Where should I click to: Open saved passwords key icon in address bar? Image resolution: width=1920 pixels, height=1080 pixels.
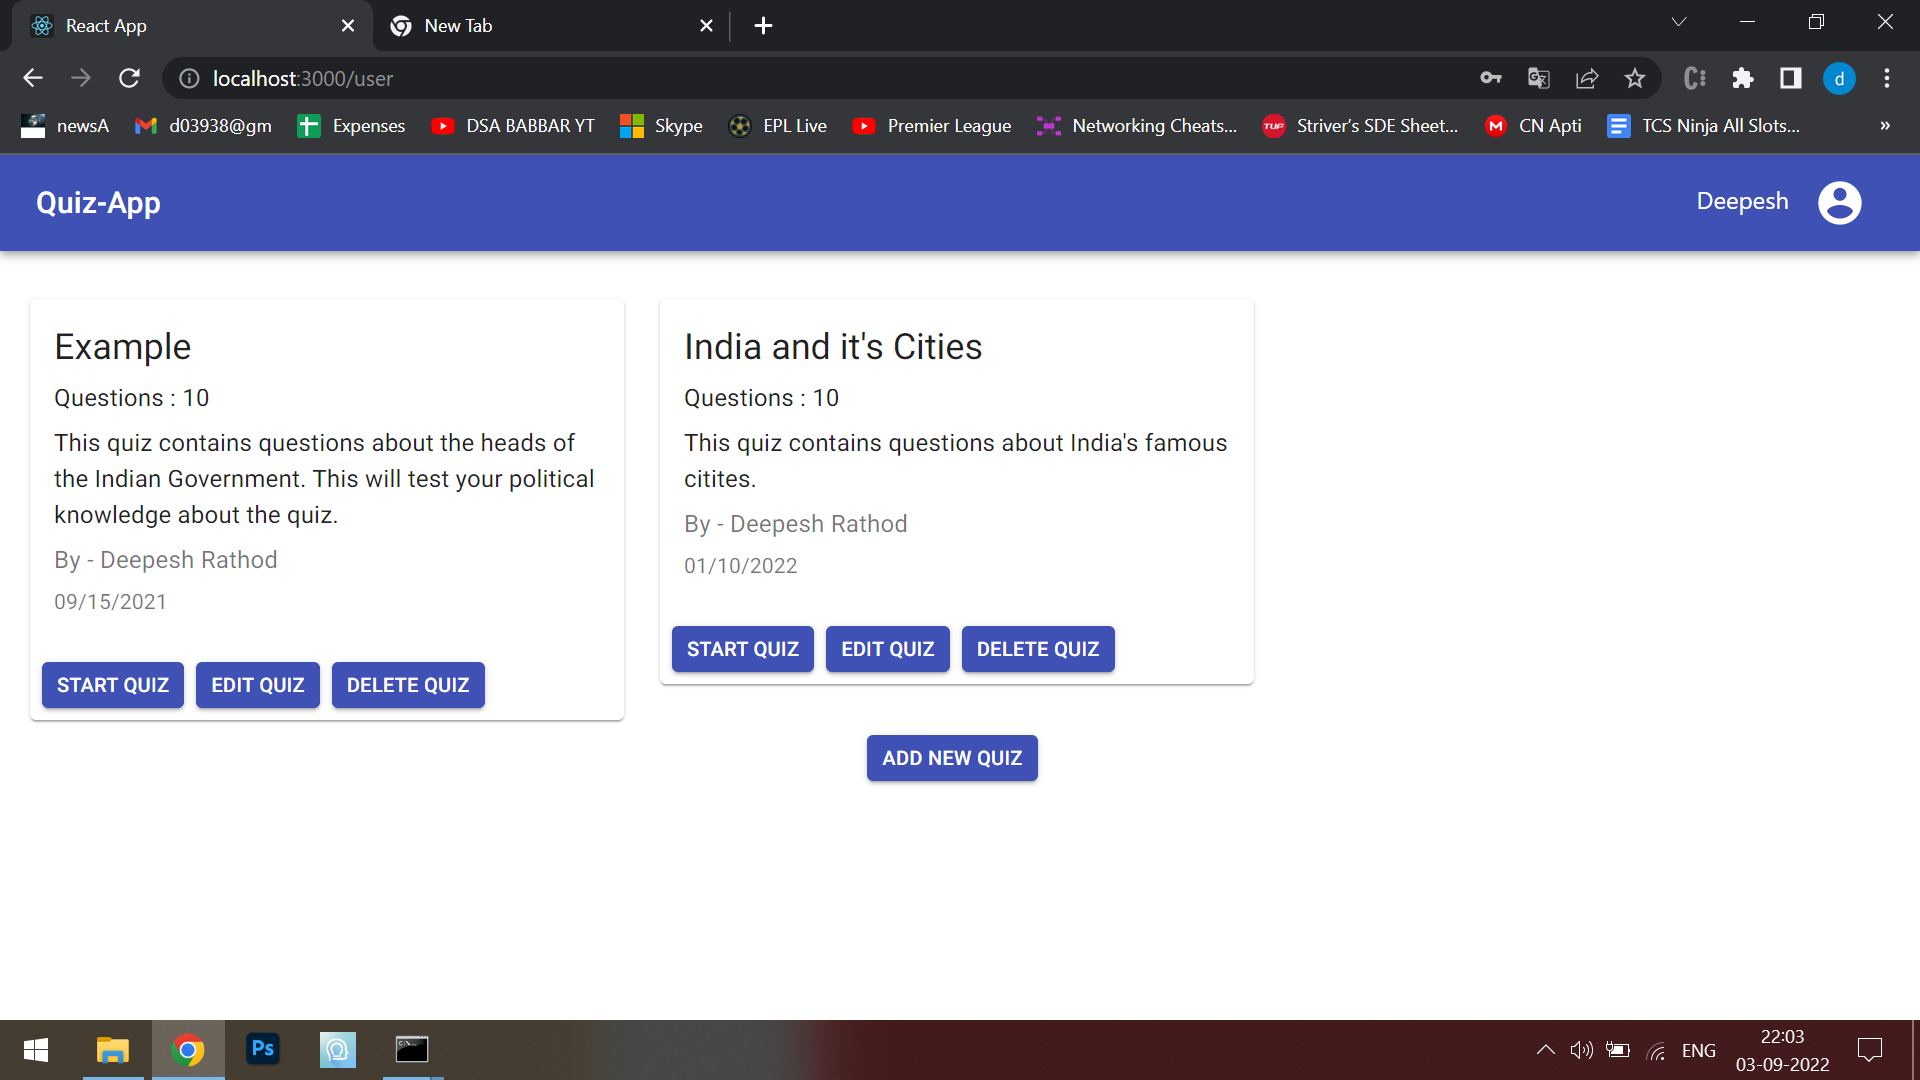1491,78
